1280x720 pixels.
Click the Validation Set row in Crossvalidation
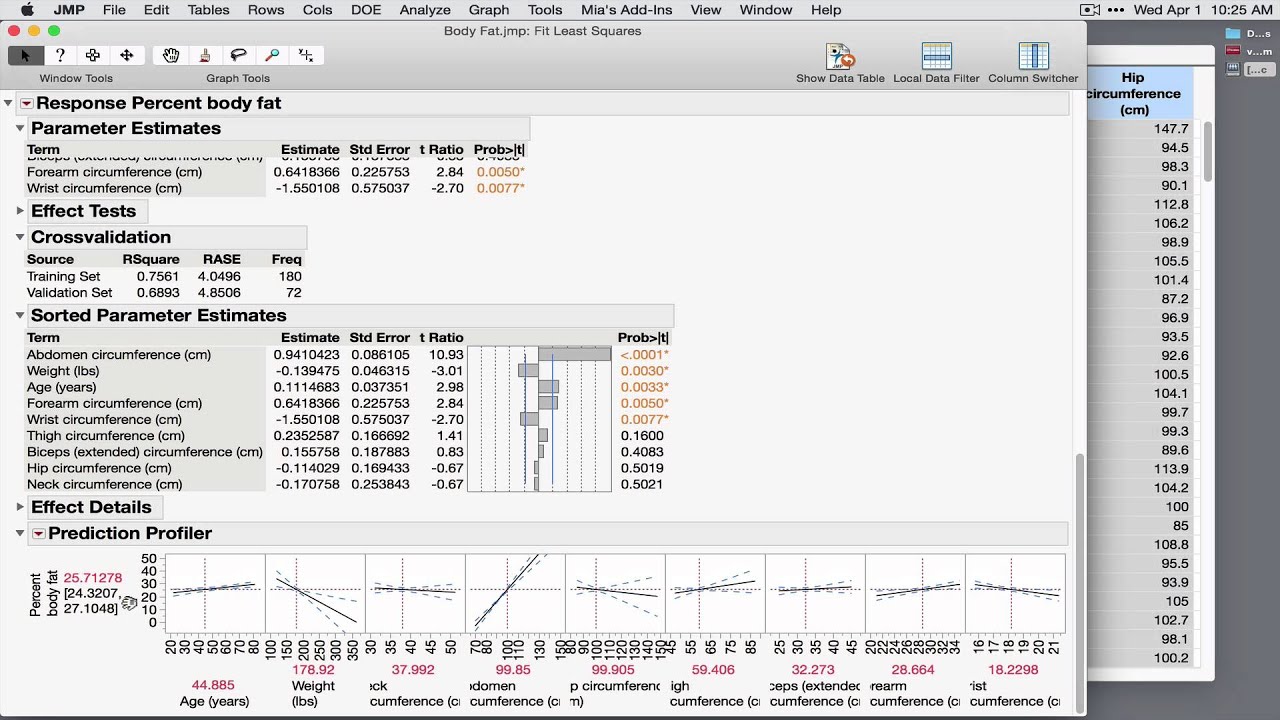click(165, 293)
